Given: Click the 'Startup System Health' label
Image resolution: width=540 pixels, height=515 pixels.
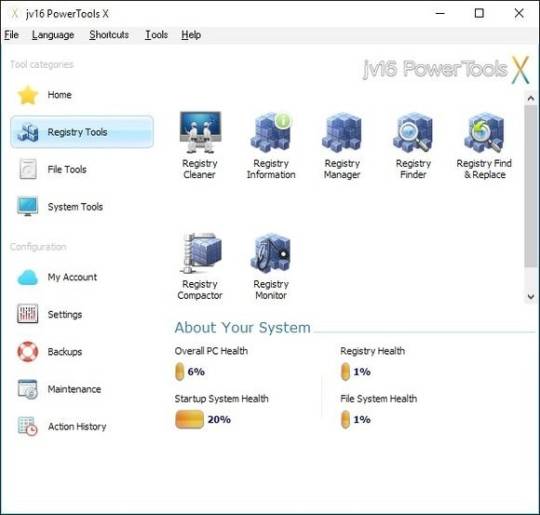Looking at the screenshot, I should (221, 399).
